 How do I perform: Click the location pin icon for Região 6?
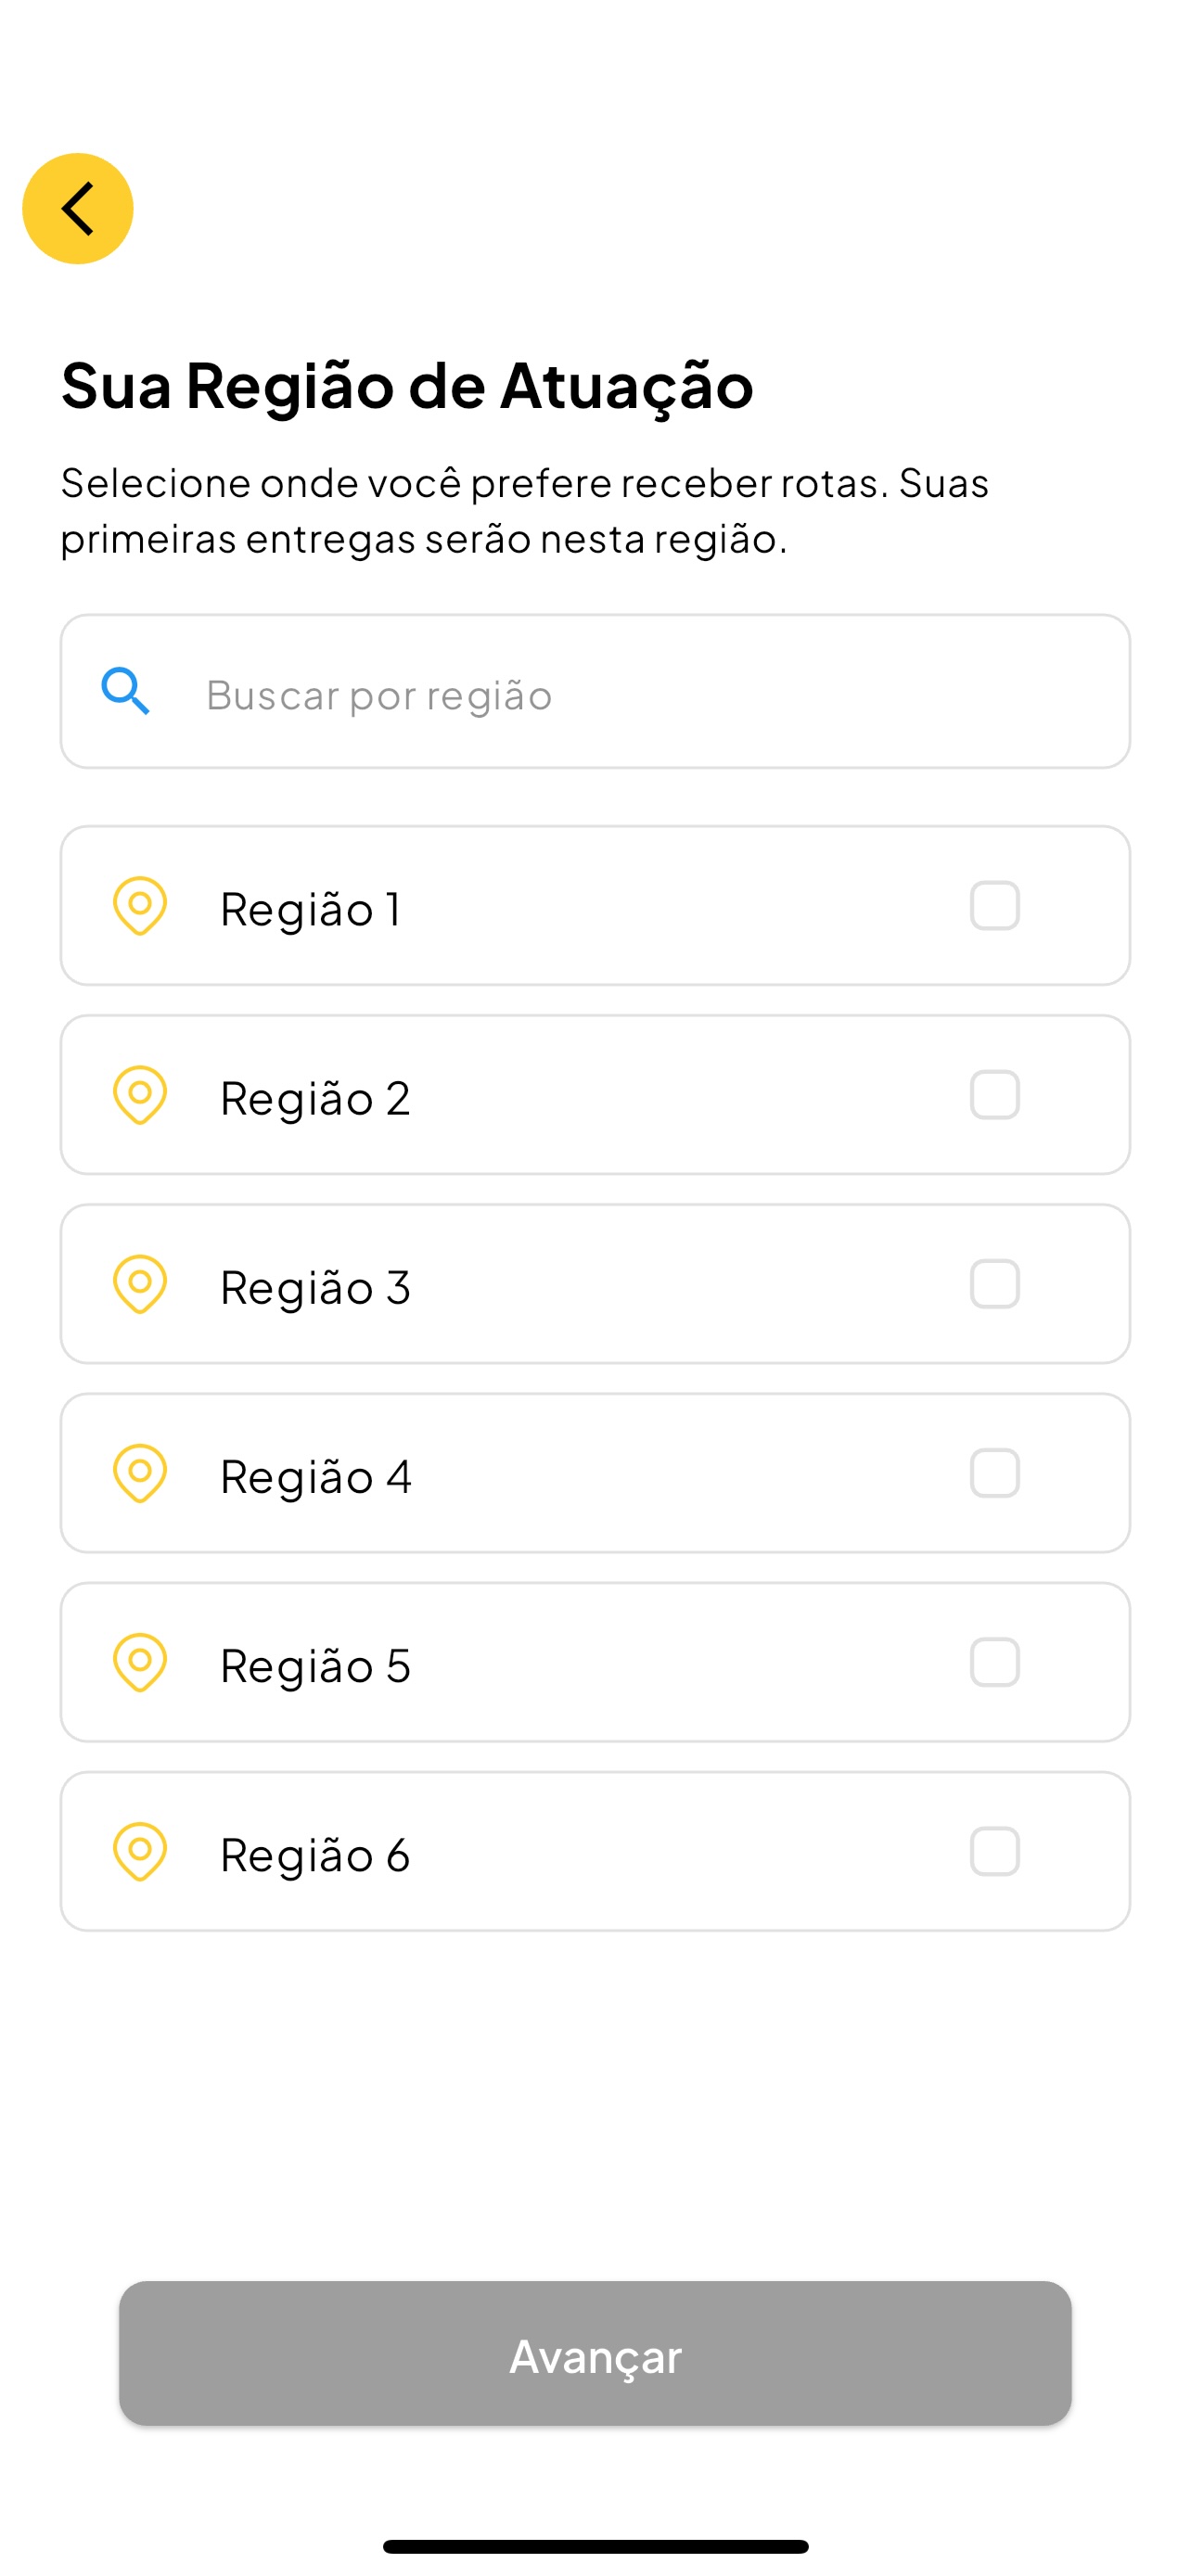tap(140, 1851)
